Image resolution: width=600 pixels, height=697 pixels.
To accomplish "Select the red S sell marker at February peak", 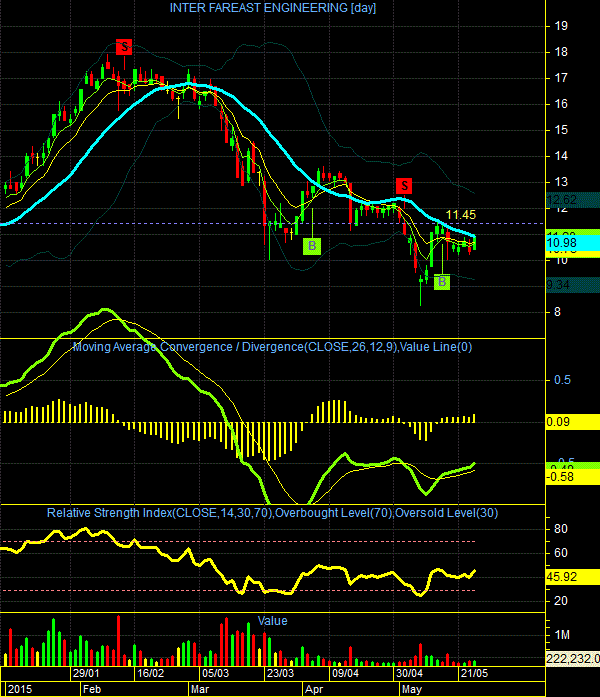I will [x=124, y=47].
